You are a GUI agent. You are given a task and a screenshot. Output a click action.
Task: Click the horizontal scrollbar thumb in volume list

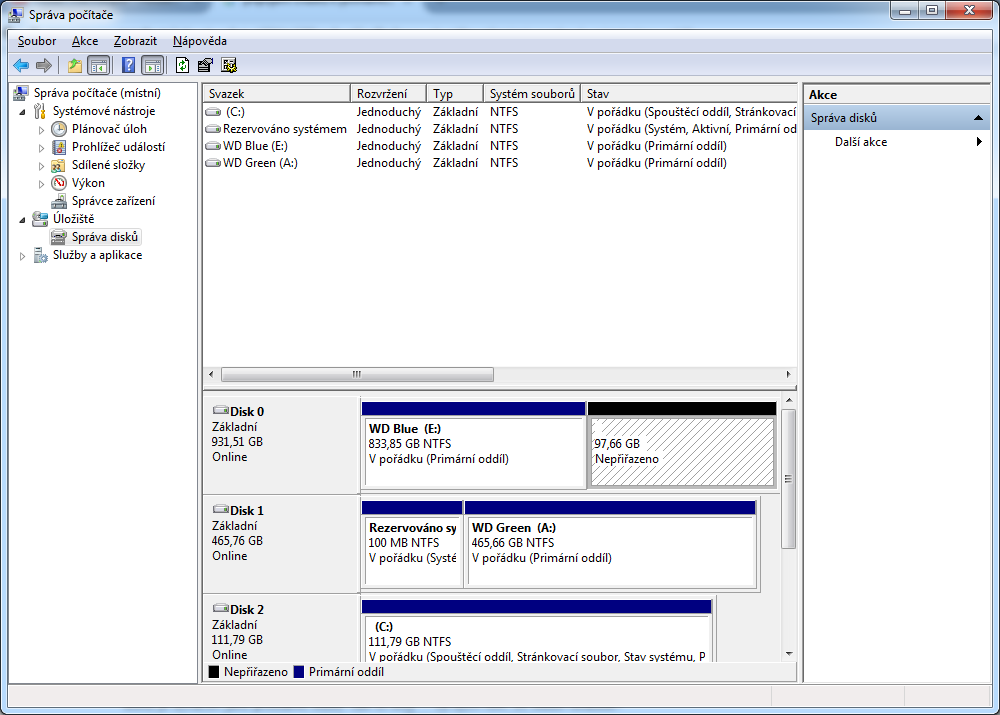[357, 374]
